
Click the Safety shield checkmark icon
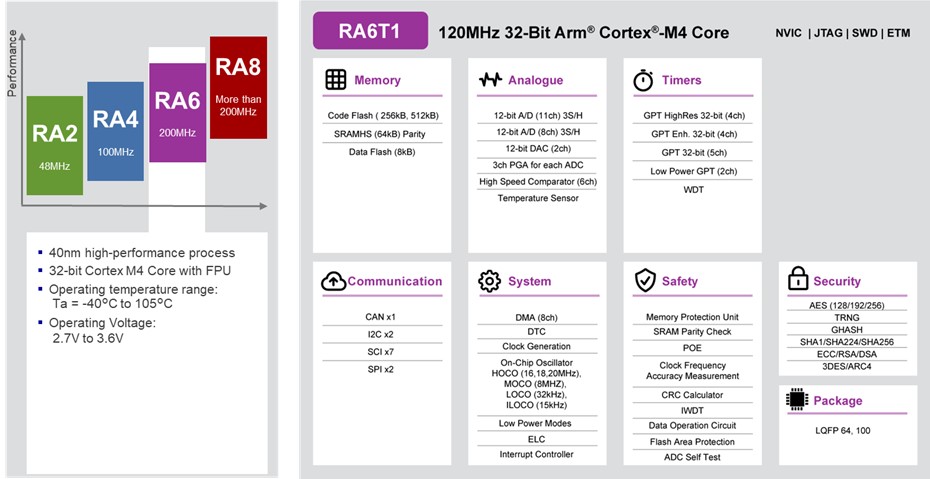[x=645, y=280]
